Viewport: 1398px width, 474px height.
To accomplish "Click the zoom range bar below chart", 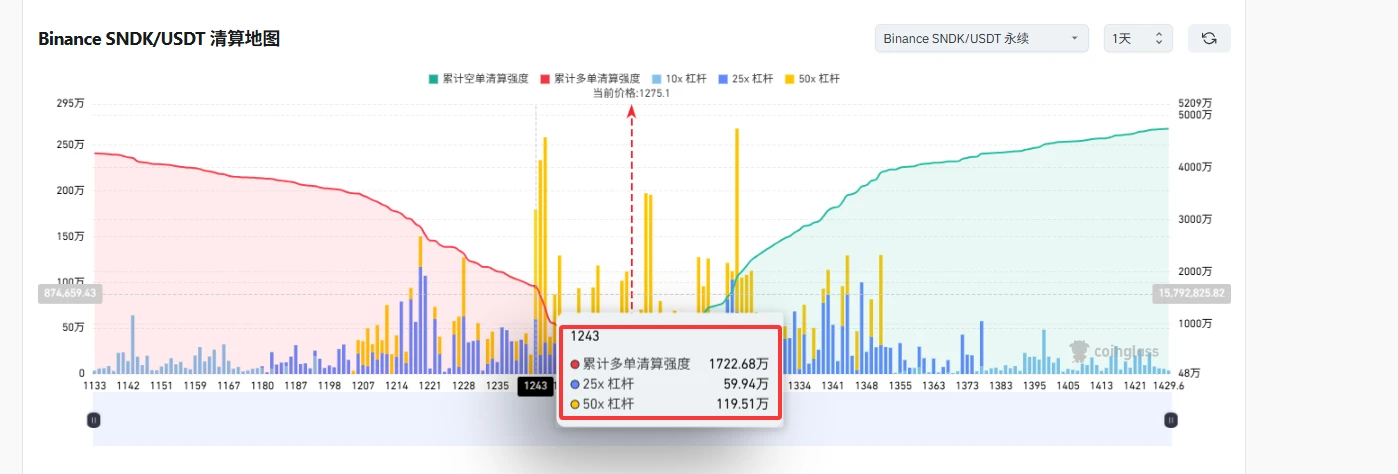I will pos(632,421).
